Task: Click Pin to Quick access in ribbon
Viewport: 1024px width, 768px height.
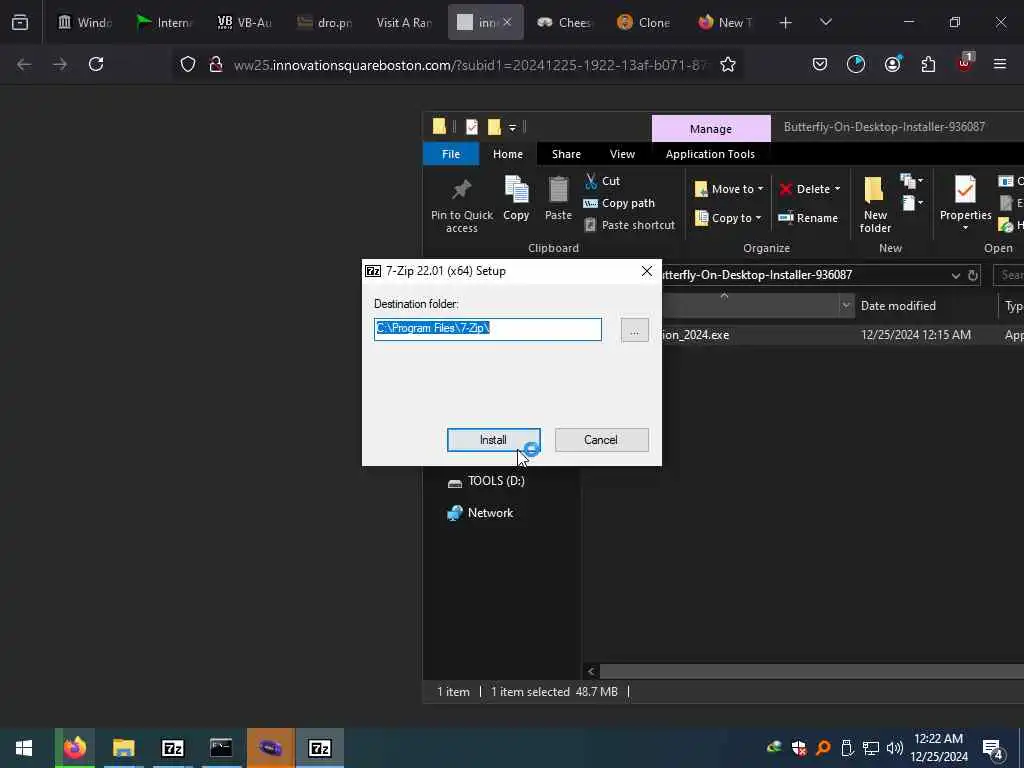Action: [462, 206]
